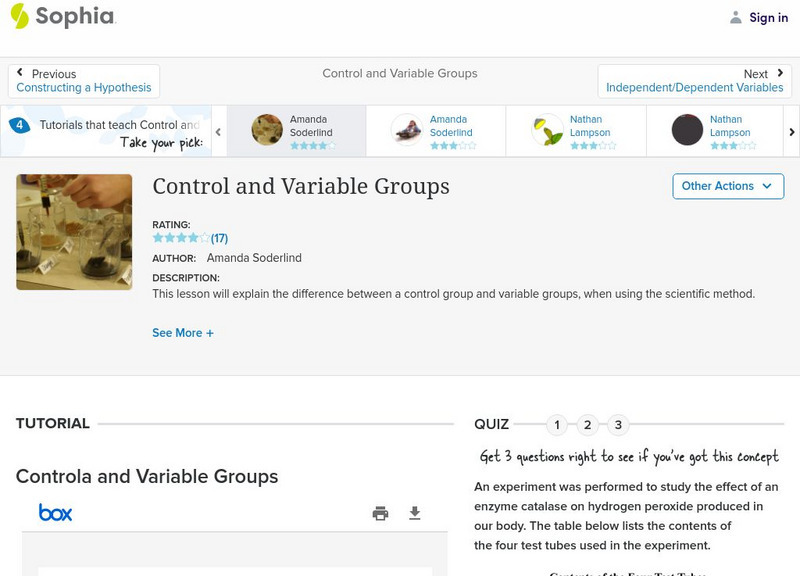Viewport: 800px width, 576px height.
Task: Go to Previous: Constructing a Hypothesis
Action: coord(84,81)
